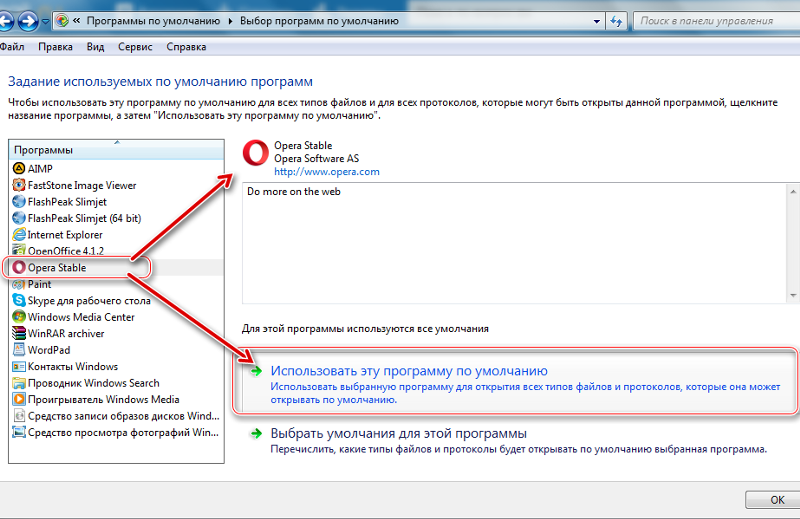
Task: Select the Skype icon in programs list
Action: tap(19, 301)
